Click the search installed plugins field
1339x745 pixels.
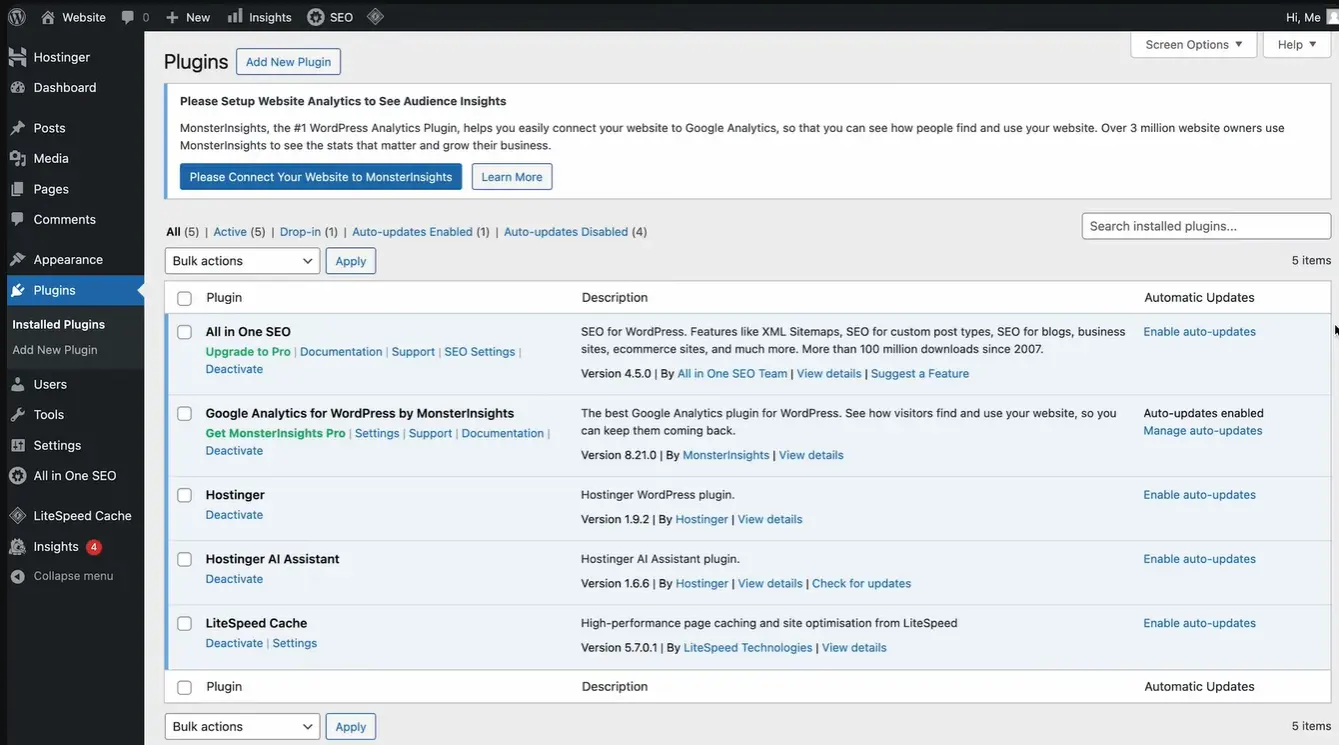pyautogui.click(x=1206, y=224)
